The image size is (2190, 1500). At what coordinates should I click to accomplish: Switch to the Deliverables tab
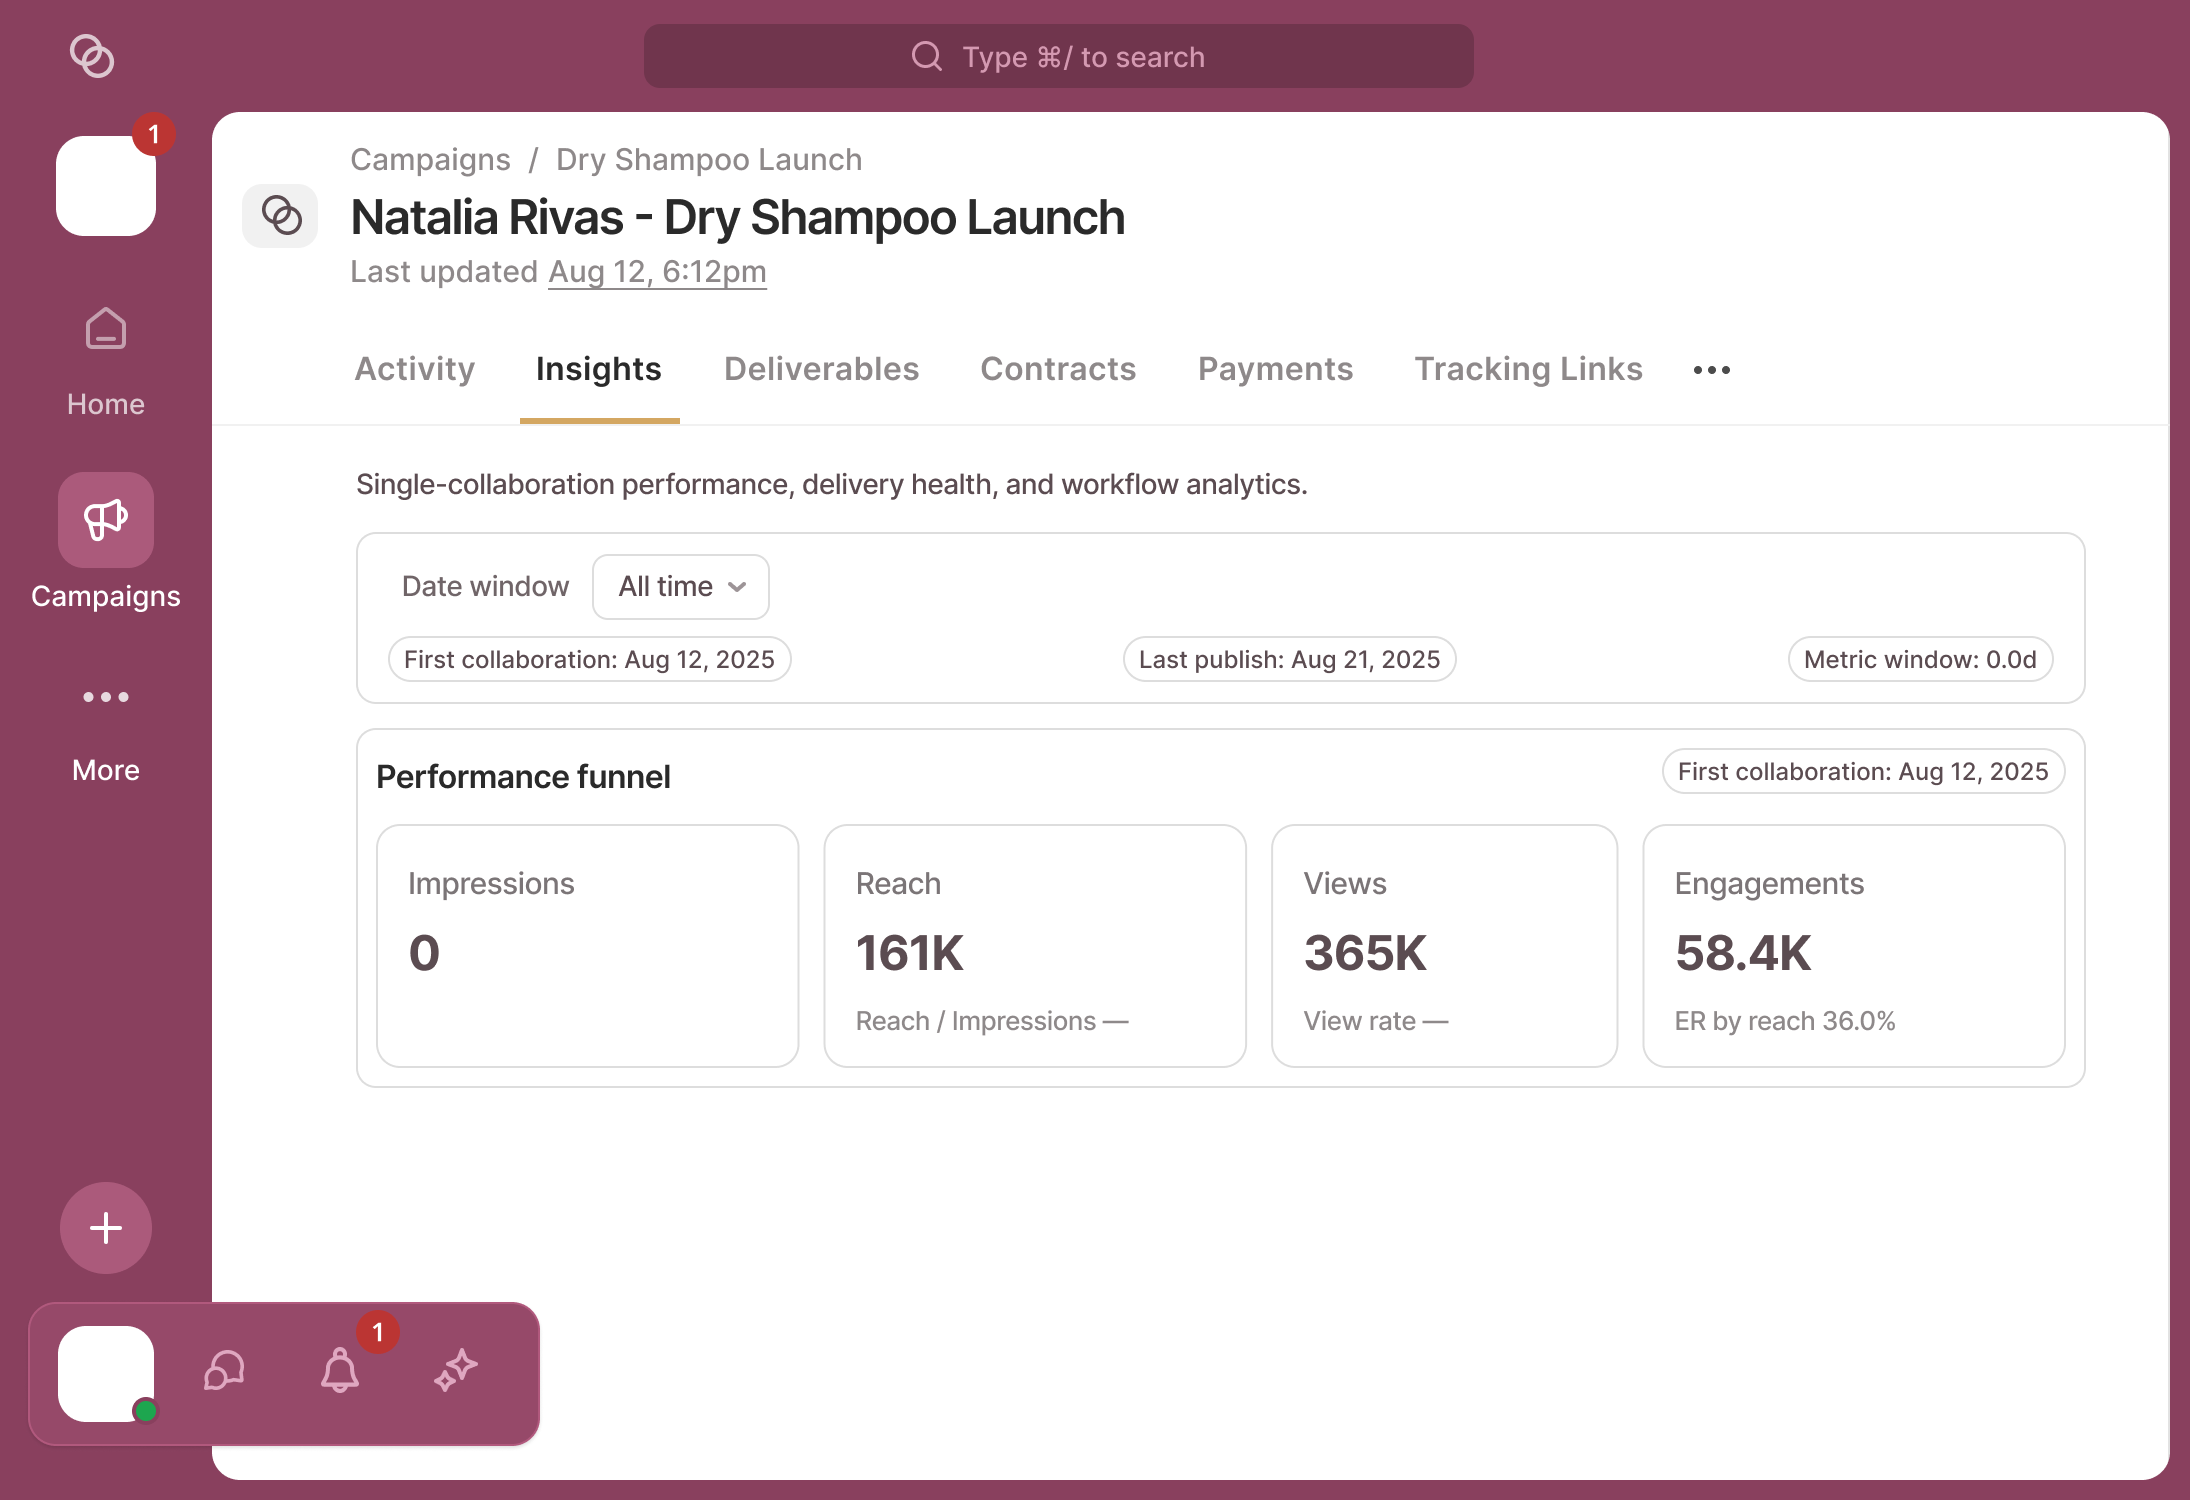821,369
